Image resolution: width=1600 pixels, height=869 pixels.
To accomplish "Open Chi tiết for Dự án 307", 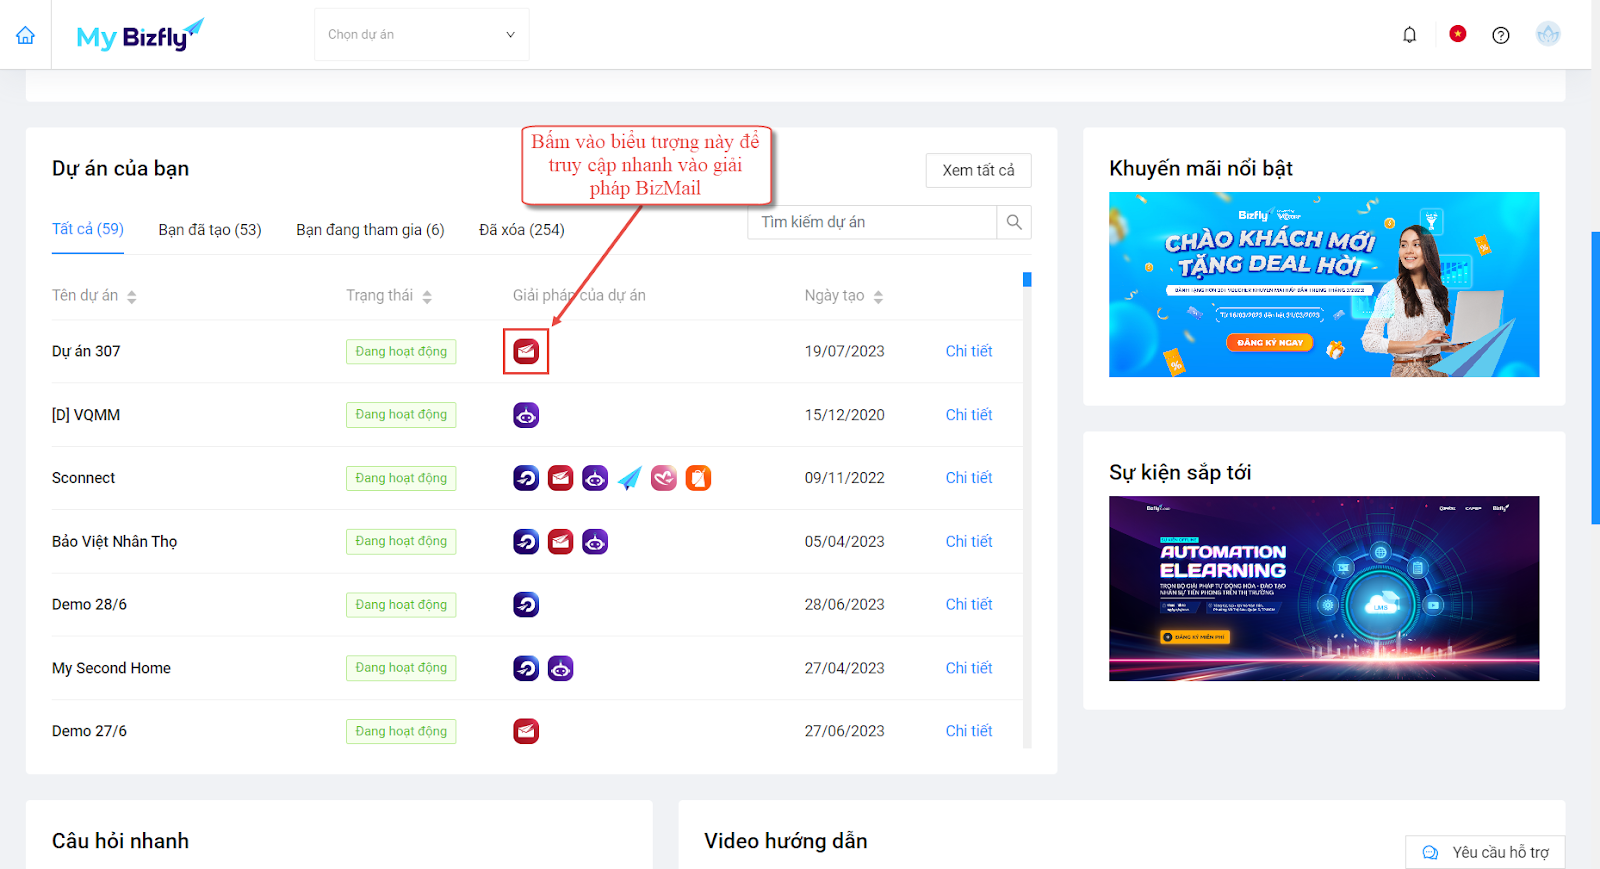I will pos(969,351).
